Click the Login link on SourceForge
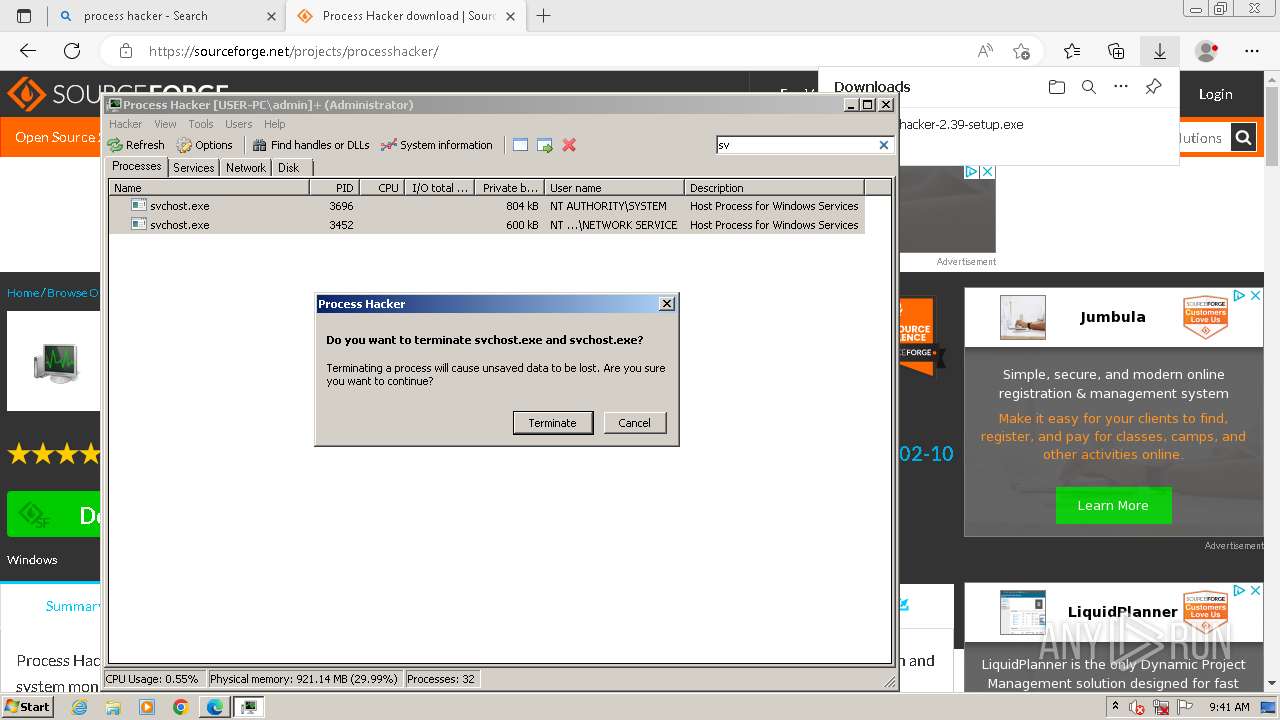Image resolution: width=1280 pixels, height=720 pixels. 1215,94
